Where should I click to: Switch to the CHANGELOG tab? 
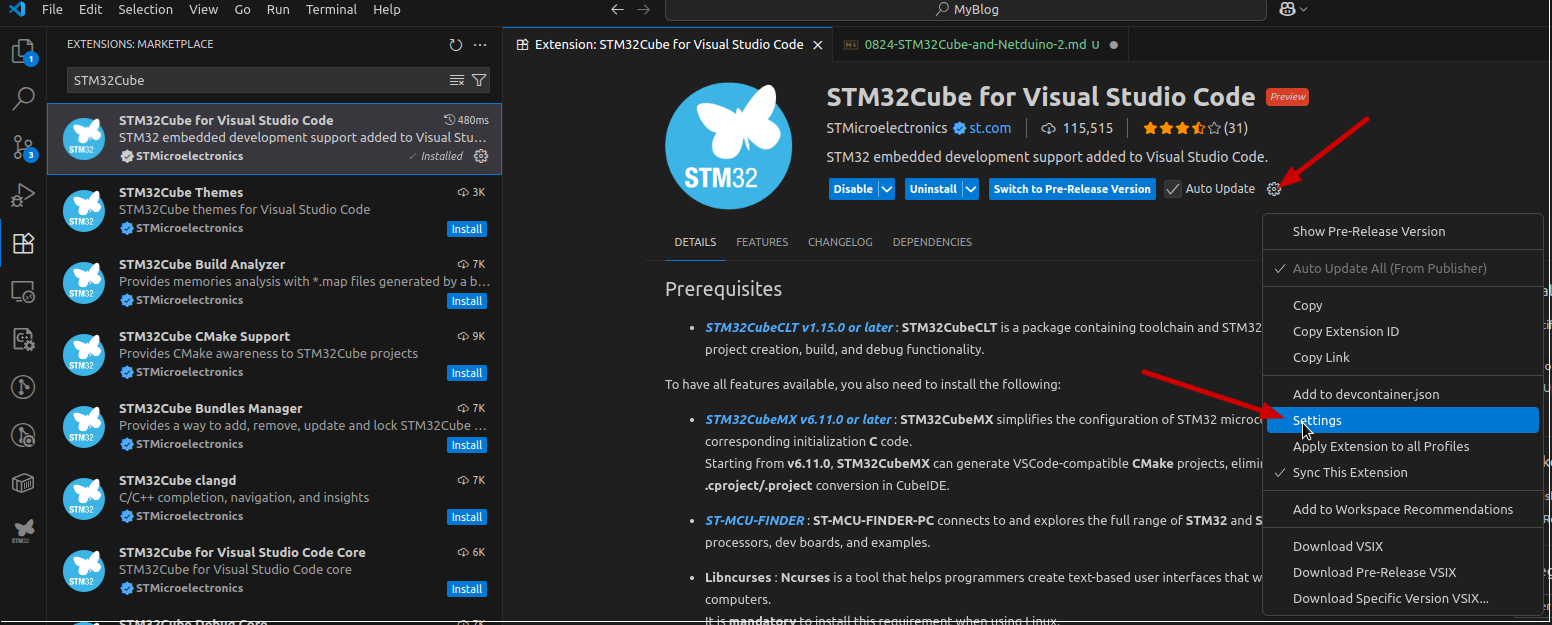pyautogui.click(x=840, y=241)
